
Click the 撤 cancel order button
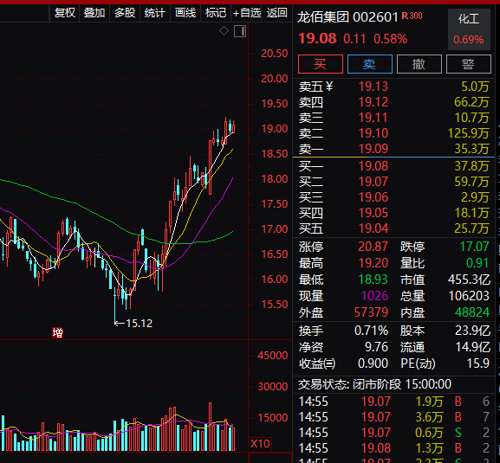pyautogui.click(x=419, y=64)
